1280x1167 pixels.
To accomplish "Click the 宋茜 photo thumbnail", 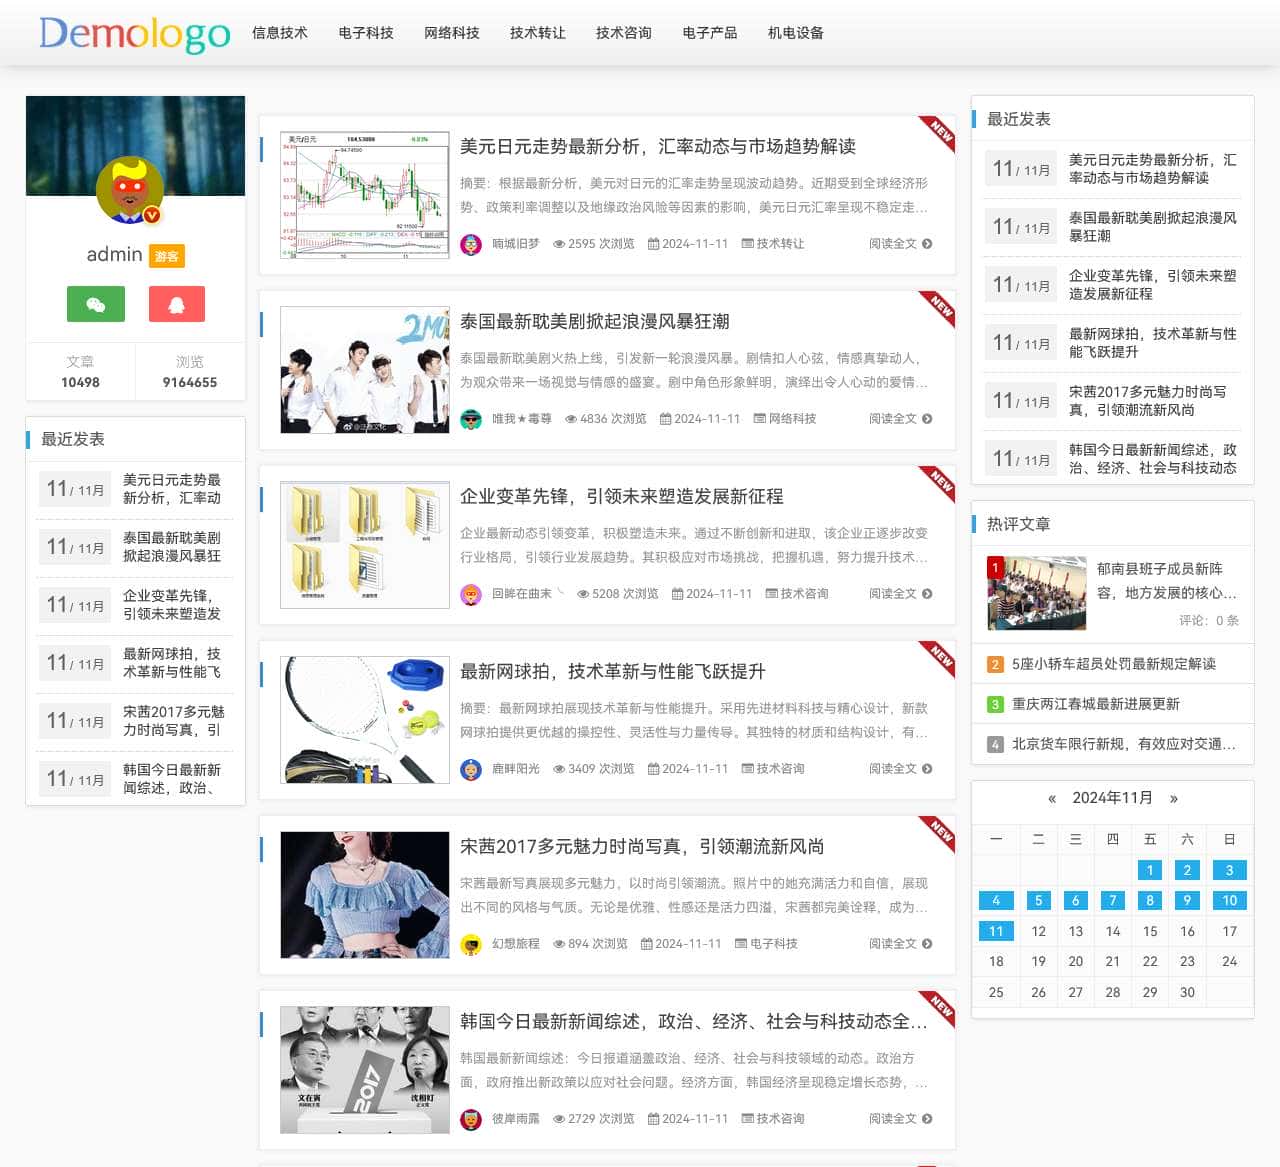I will pos(364,895).
